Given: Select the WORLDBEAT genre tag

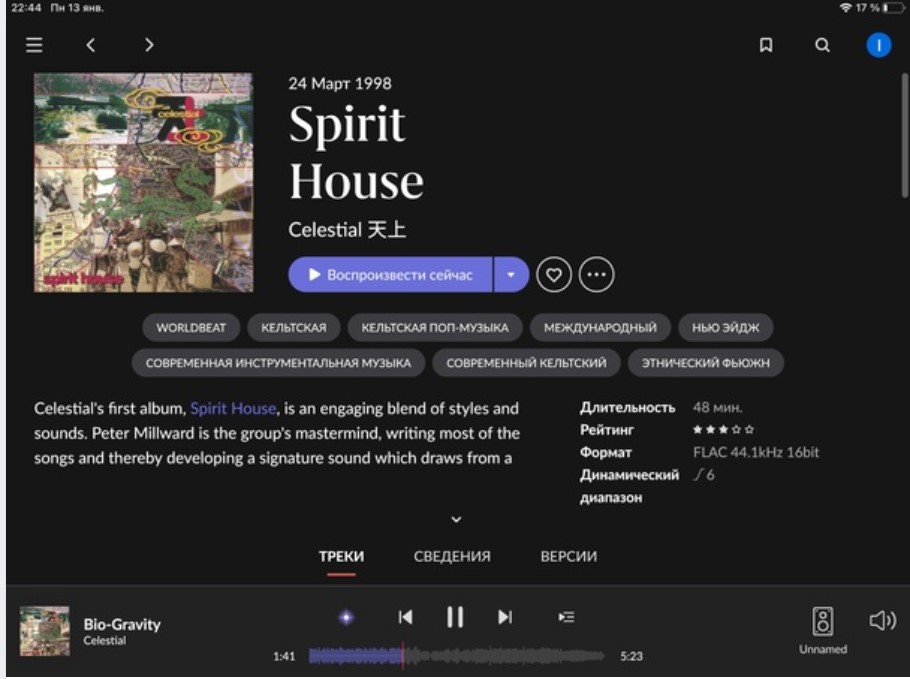Looking at the screenshot, I should point(191,328).
